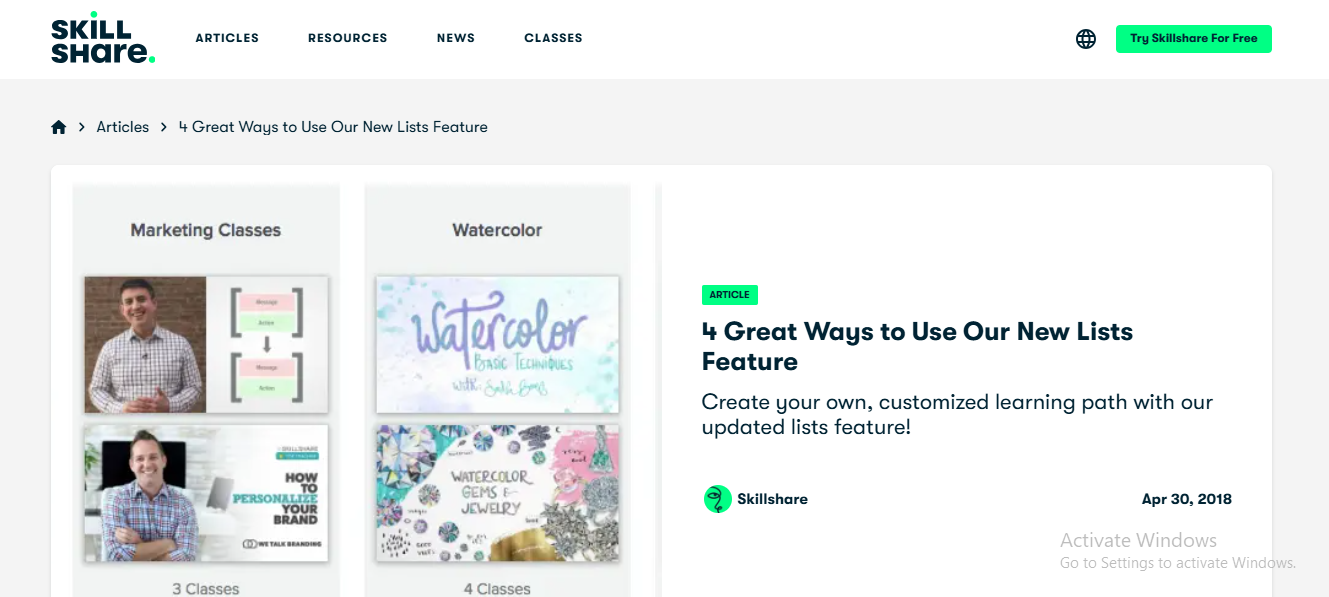This screenshot has width=1329, height=597.
Task: Click the Articles breadcrumb link
Action: tap(122, 126)
